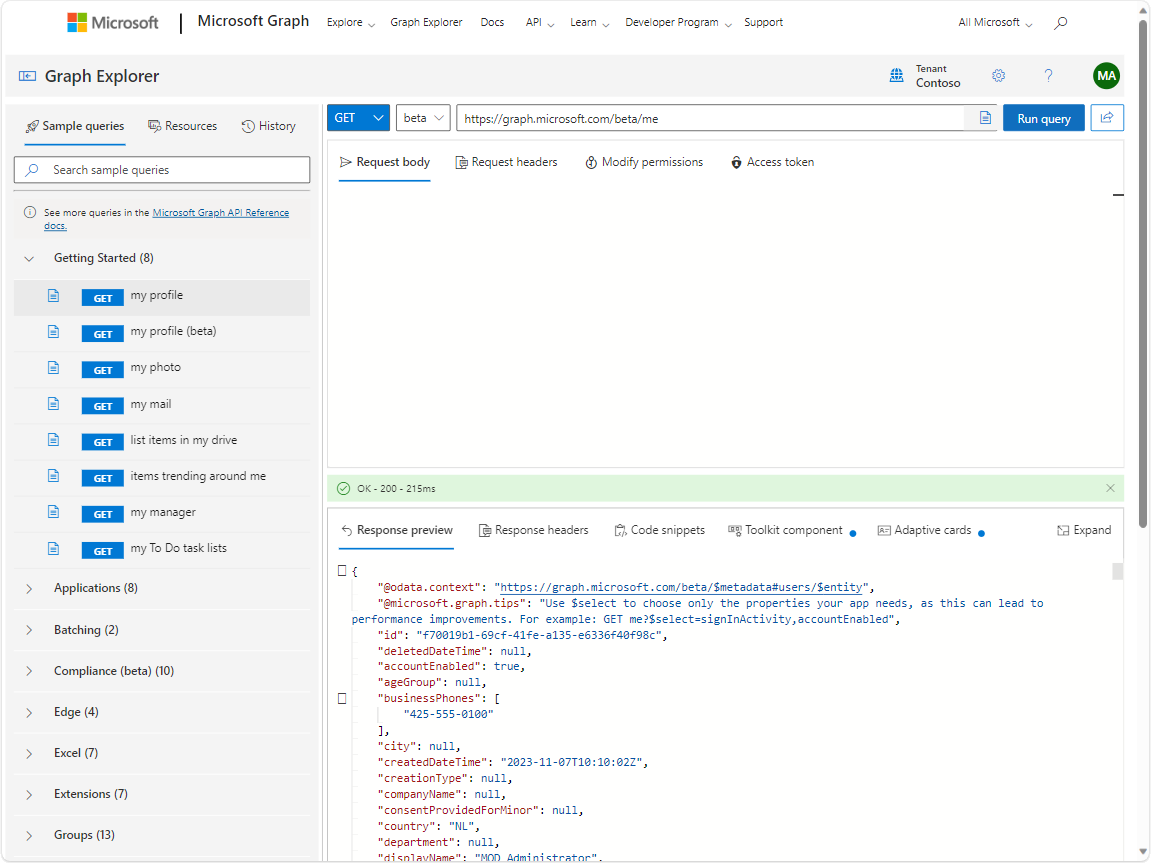Select the my mail GET sample query

(161, 404)
